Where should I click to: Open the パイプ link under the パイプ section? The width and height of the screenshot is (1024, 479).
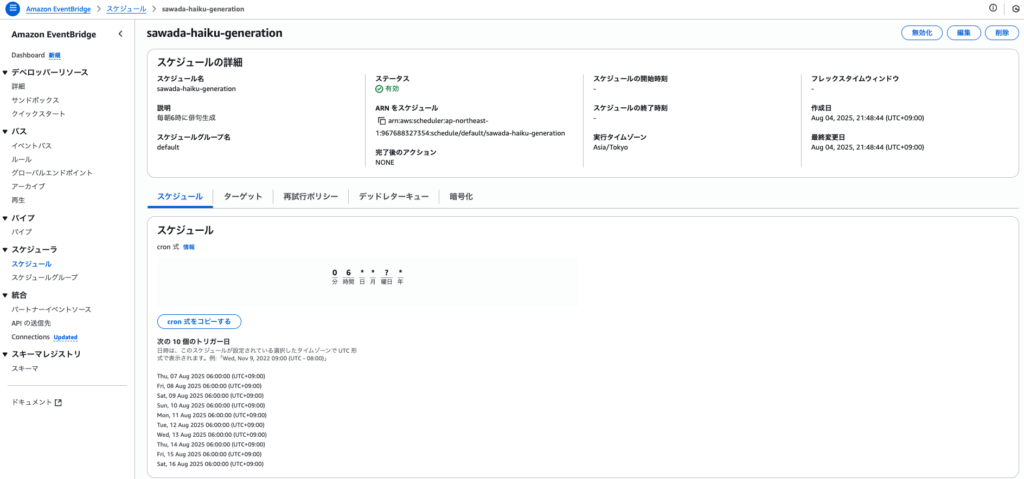click(x=22, y=232)
